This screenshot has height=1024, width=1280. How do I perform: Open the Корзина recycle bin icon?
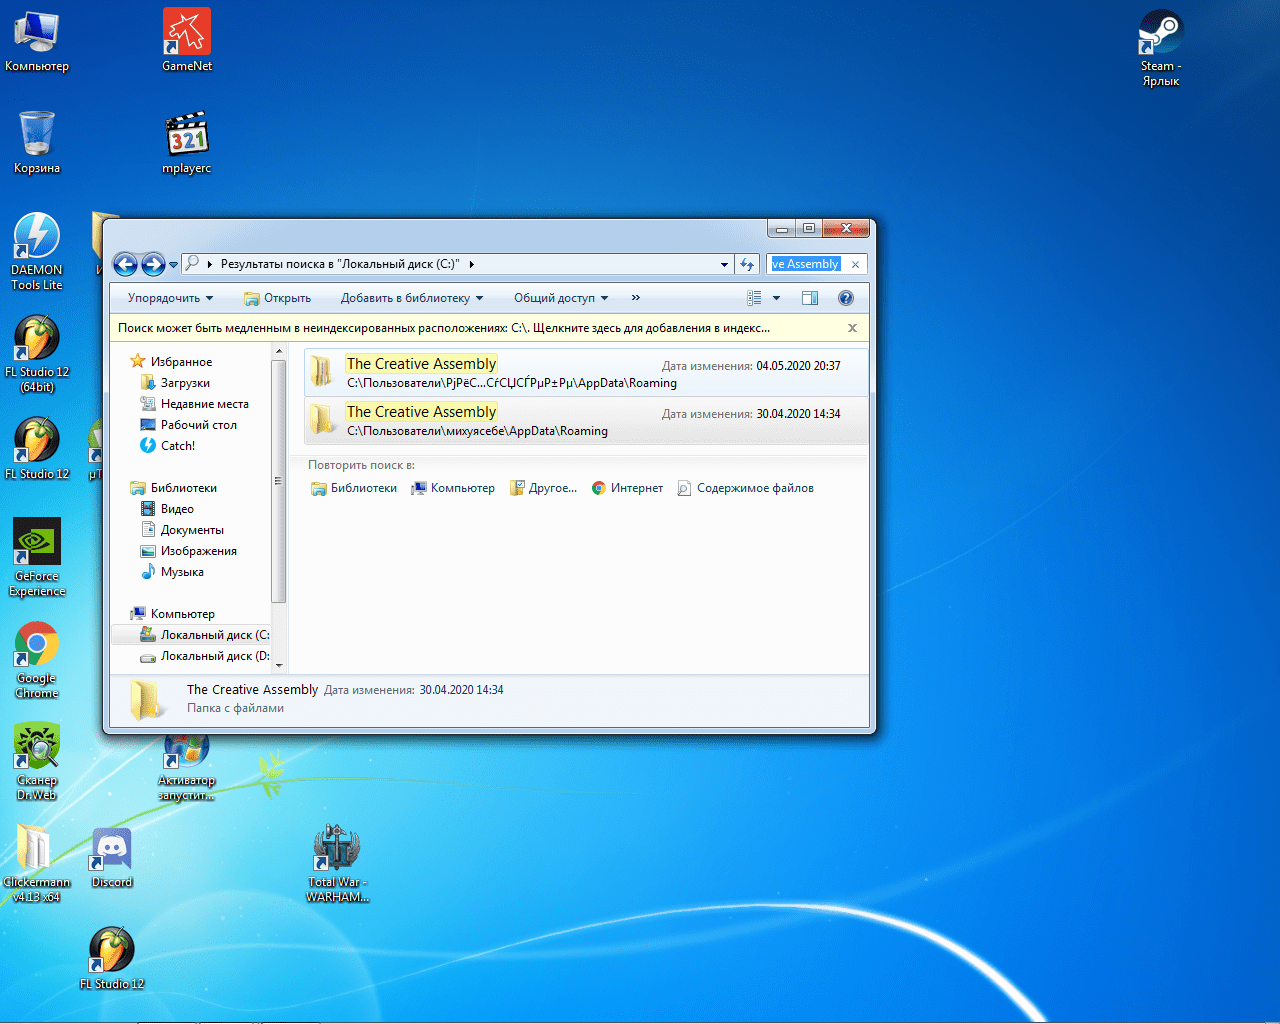point(37,143)
